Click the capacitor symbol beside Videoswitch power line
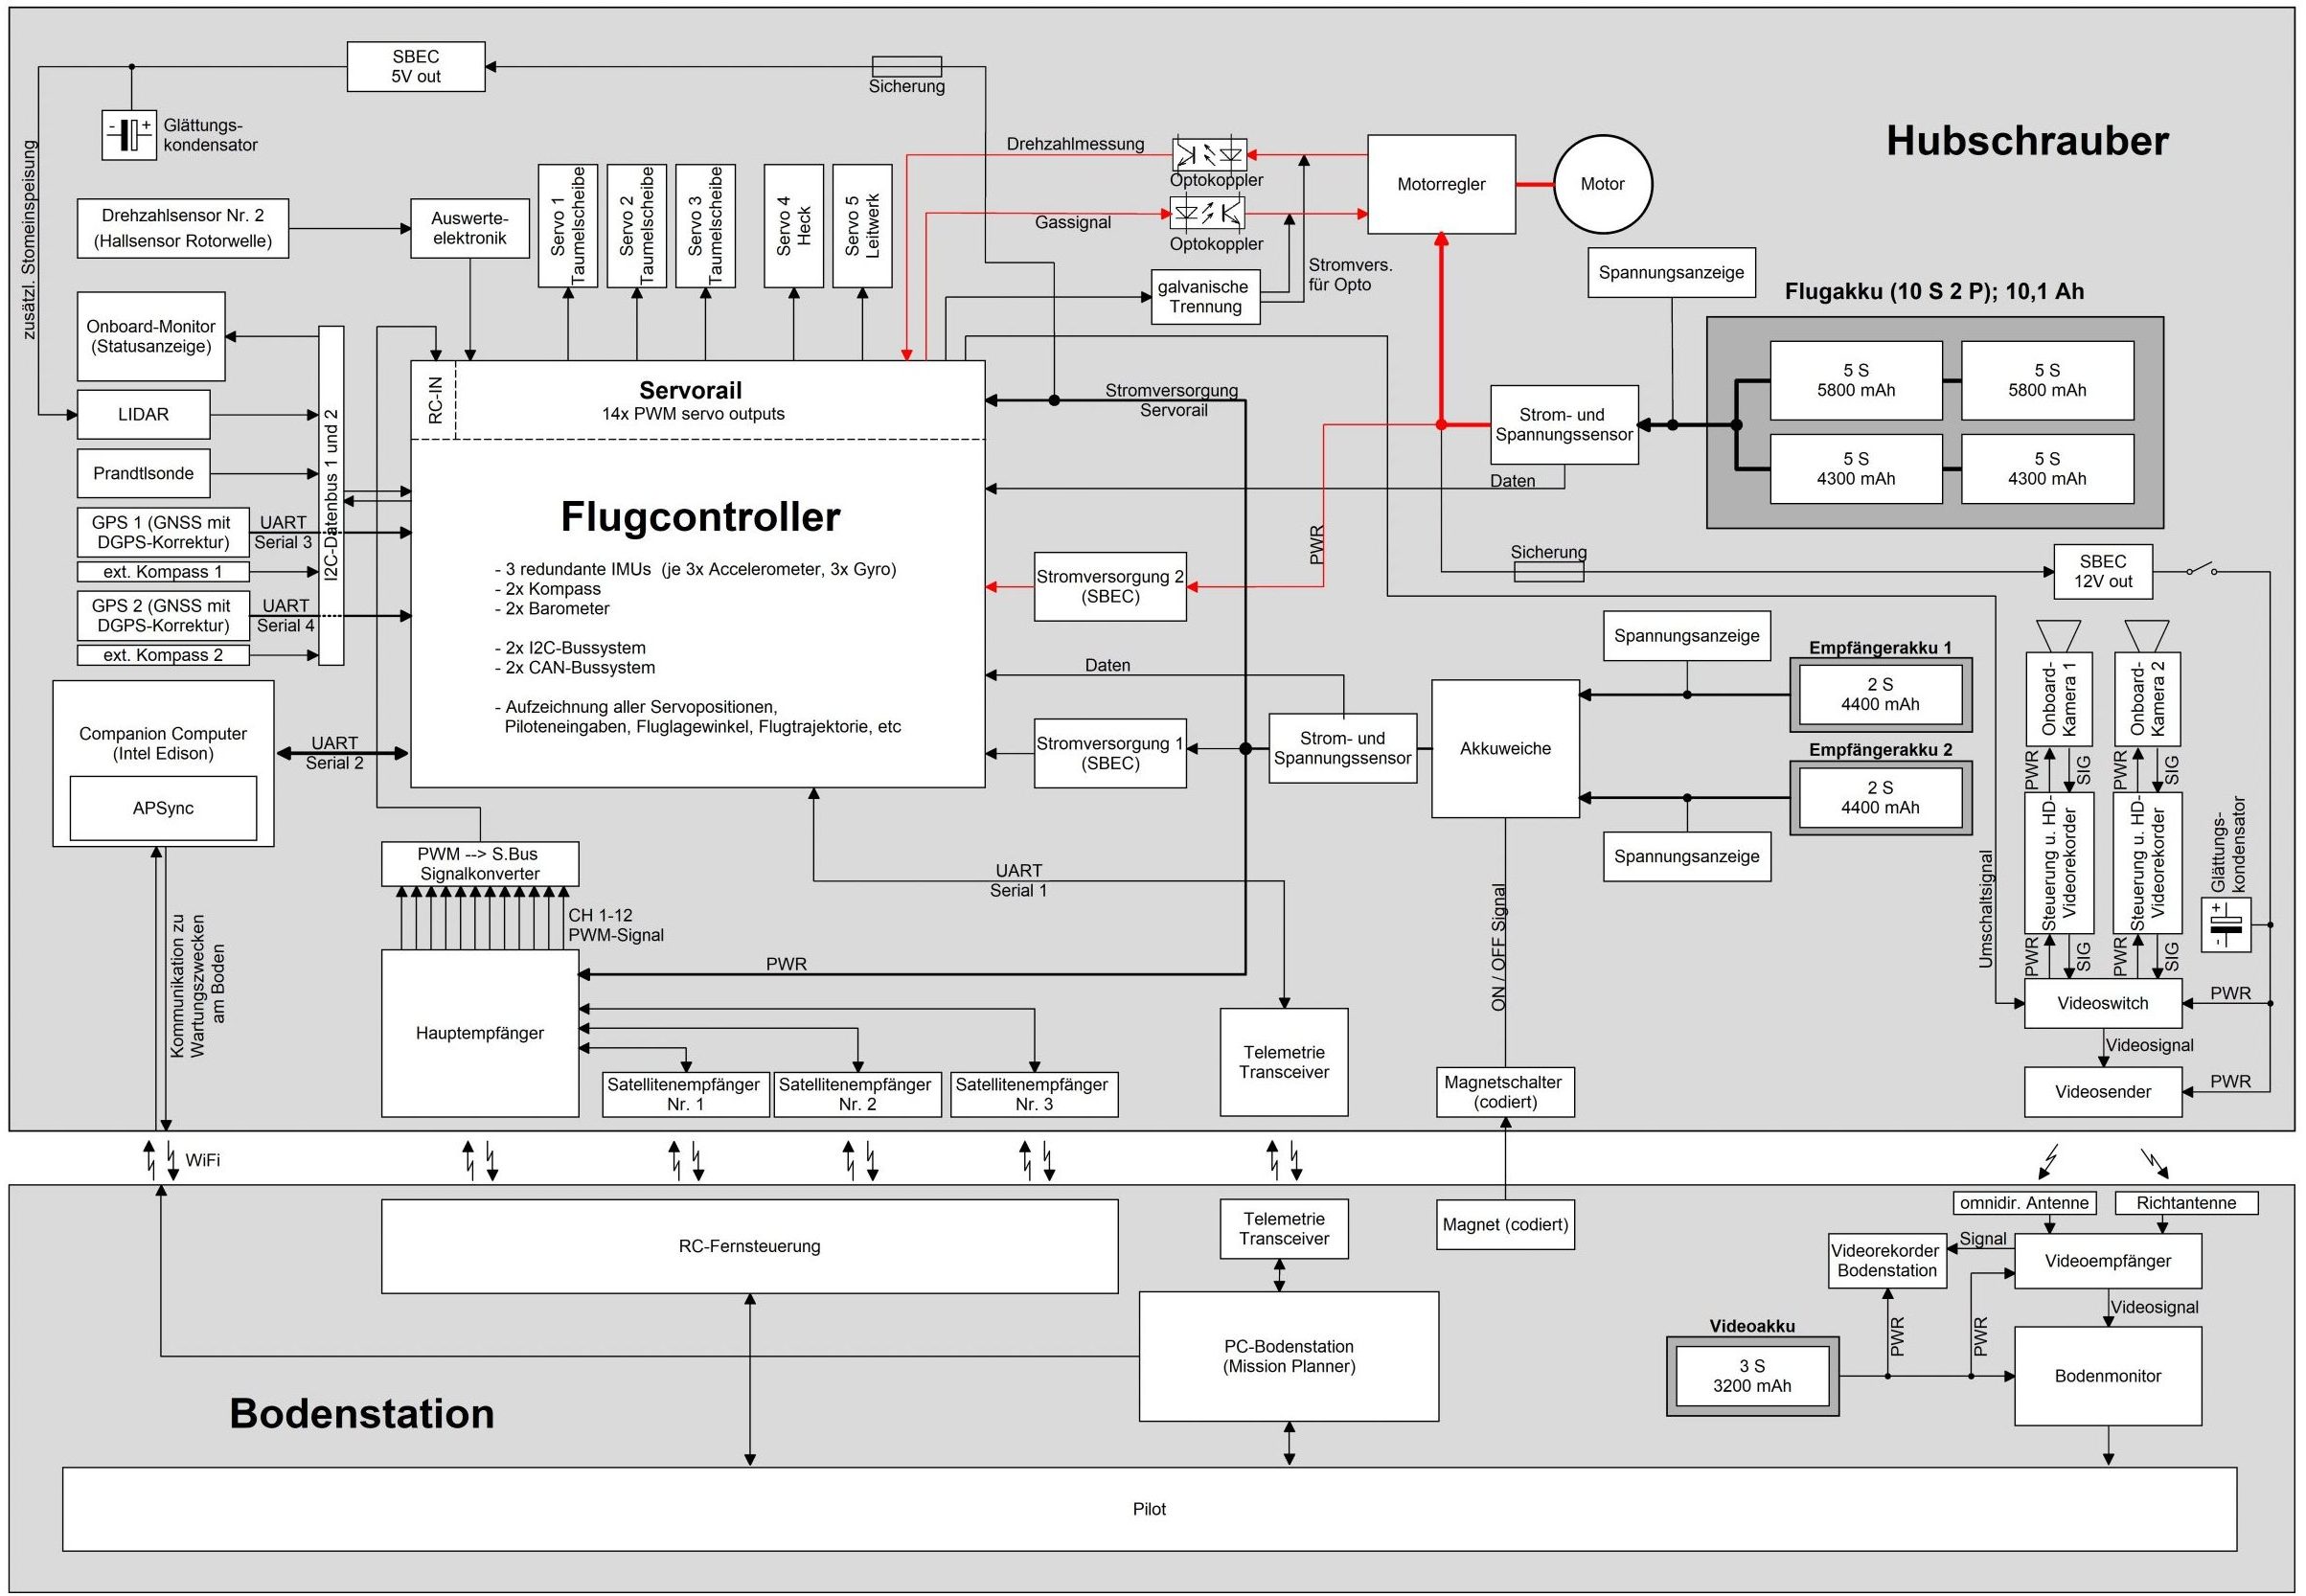This screenshot has height=1596, width=2306. [x=2226, y=925]
